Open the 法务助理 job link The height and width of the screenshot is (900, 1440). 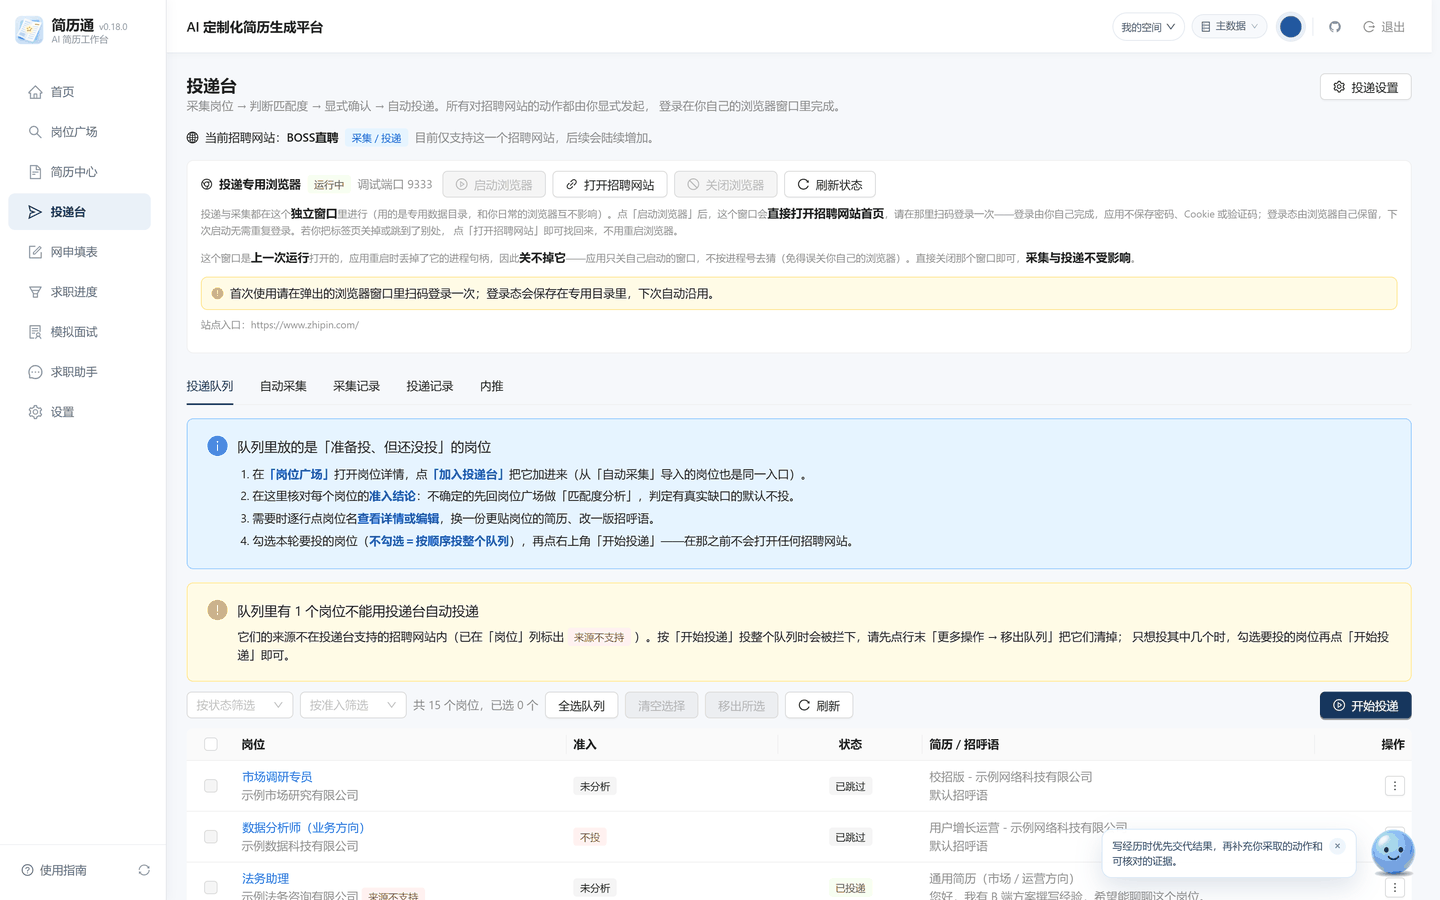(265, 878)
